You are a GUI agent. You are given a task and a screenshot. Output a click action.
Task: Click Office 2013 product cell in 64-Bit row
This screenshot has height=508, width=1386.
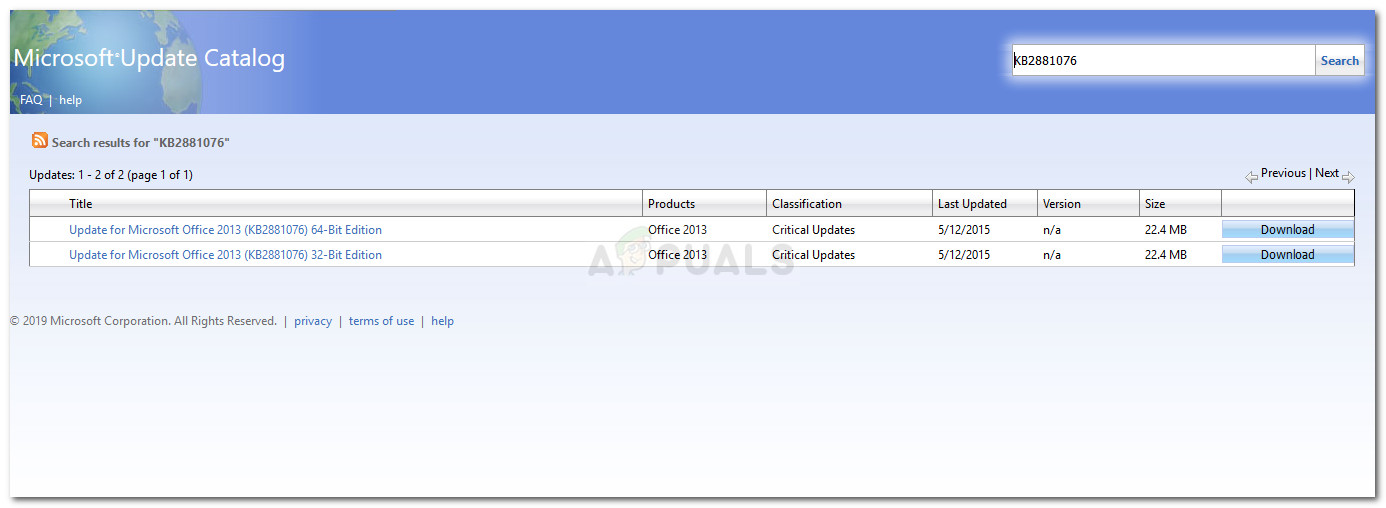(677, 230)
